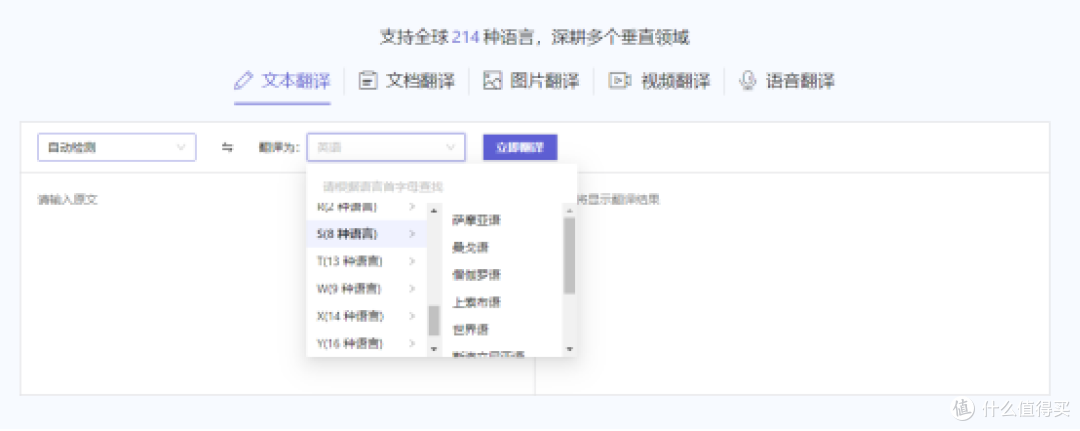Click the clipboard icon for document translation
The width and height of the screenshot is (1080, 431).
(x=368, y=81)
